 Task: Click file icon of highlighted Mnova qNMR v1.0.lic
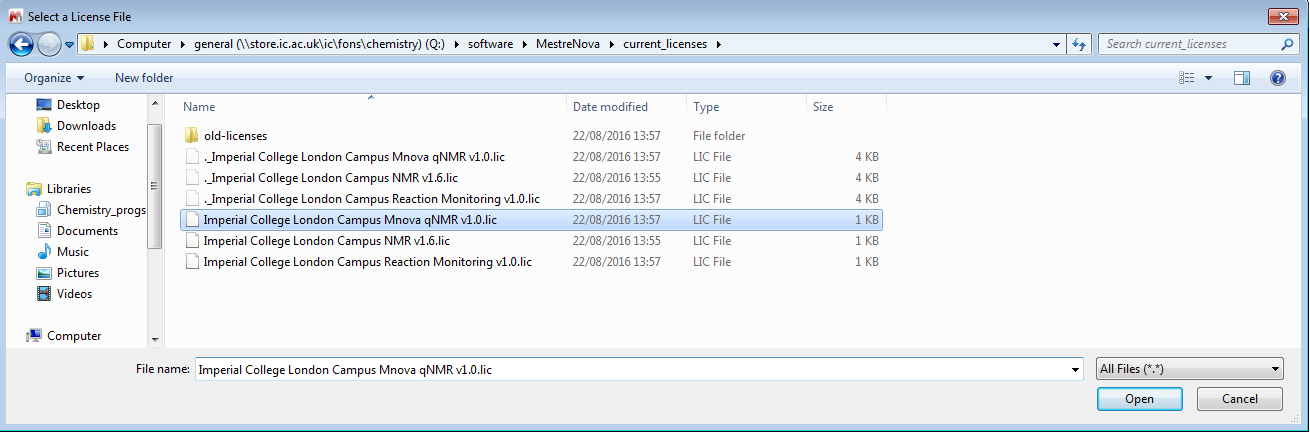[x=192, y=220]
